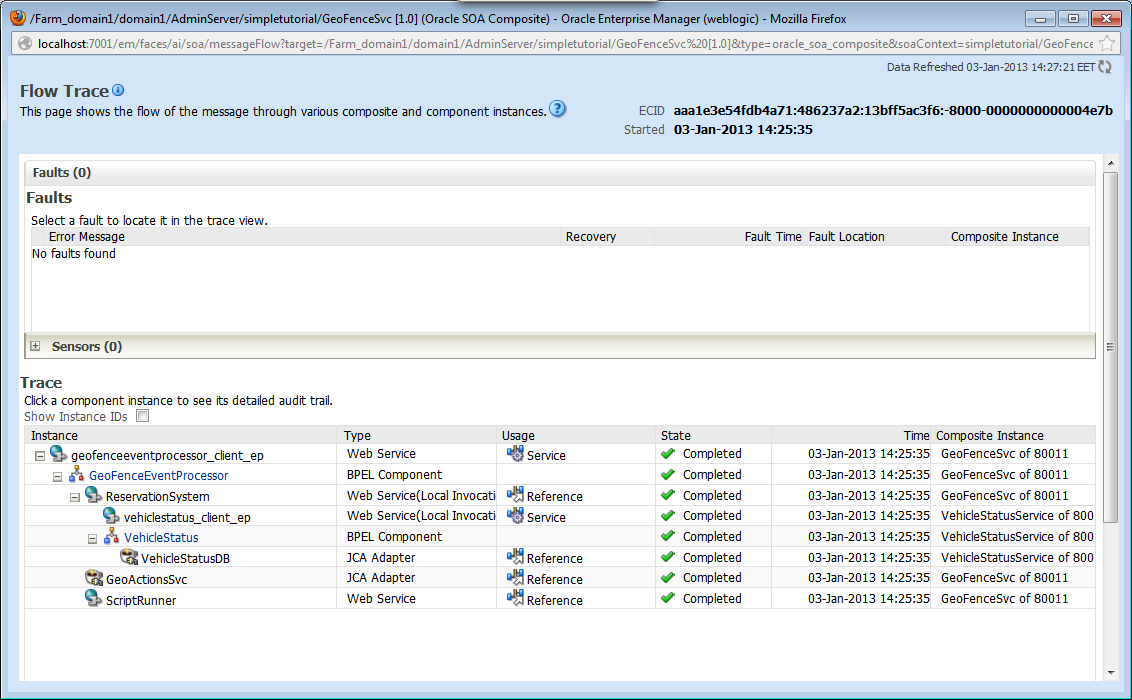Click the ECID value text

(x=893, y=110)
